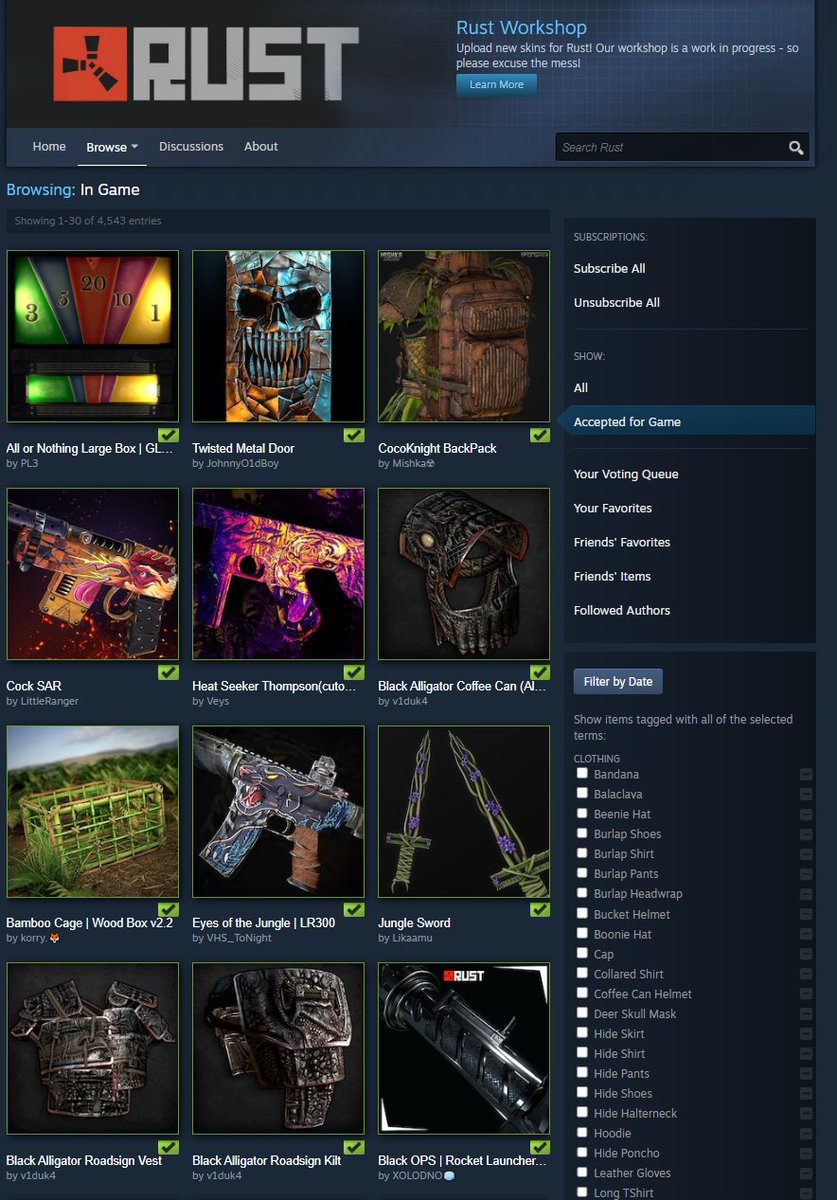Click author name VHS_ToNight
837x1200 pixels.
coord(240,938)
